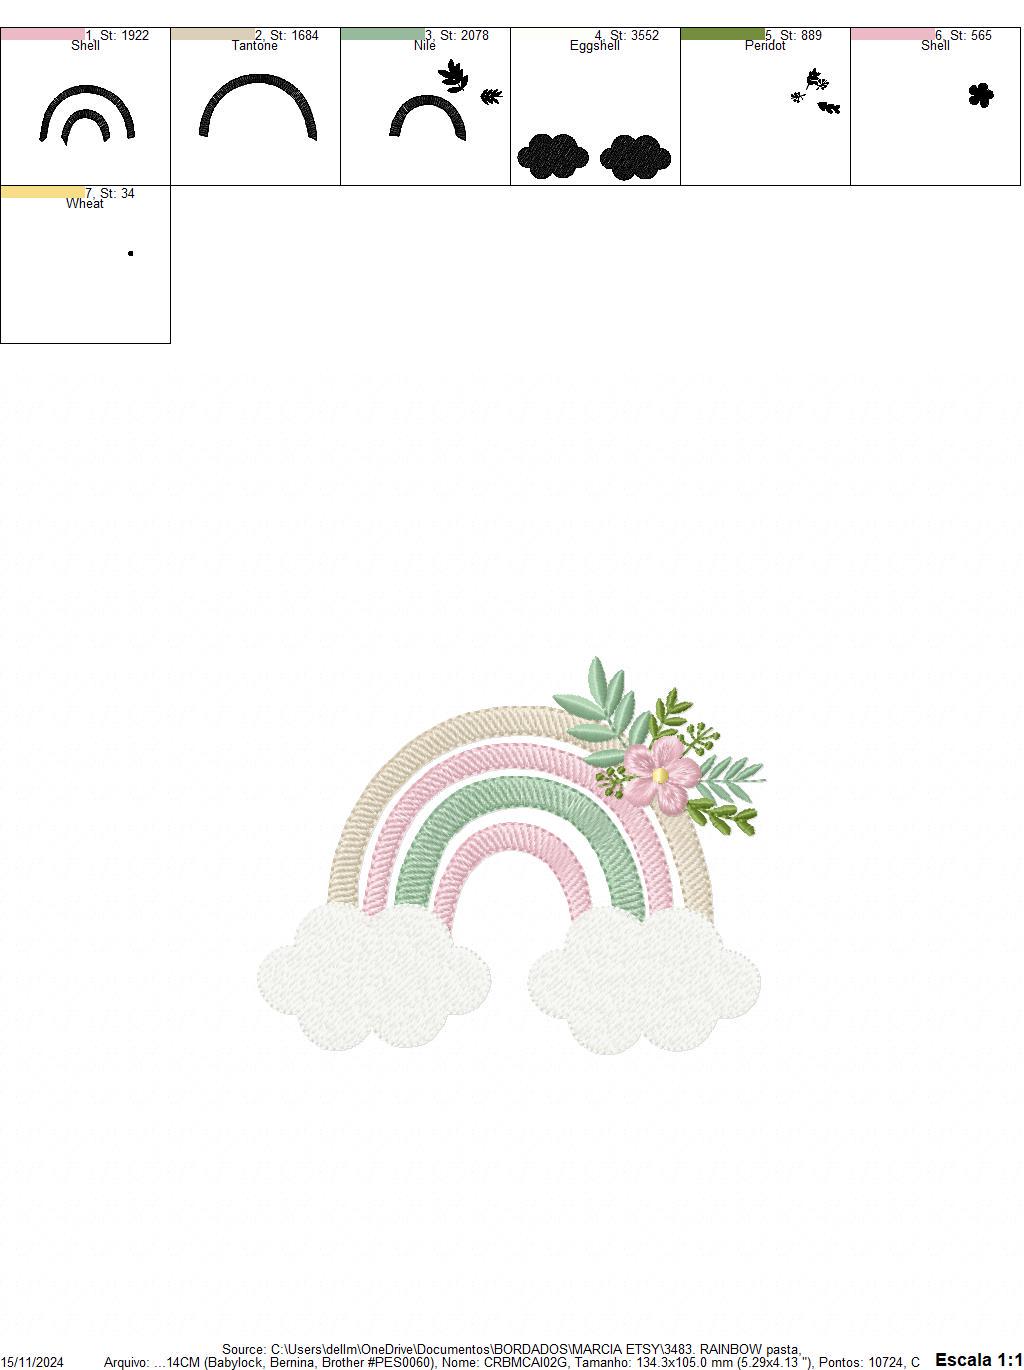Expand step 1 labeled St: 1922

(117, 33)
